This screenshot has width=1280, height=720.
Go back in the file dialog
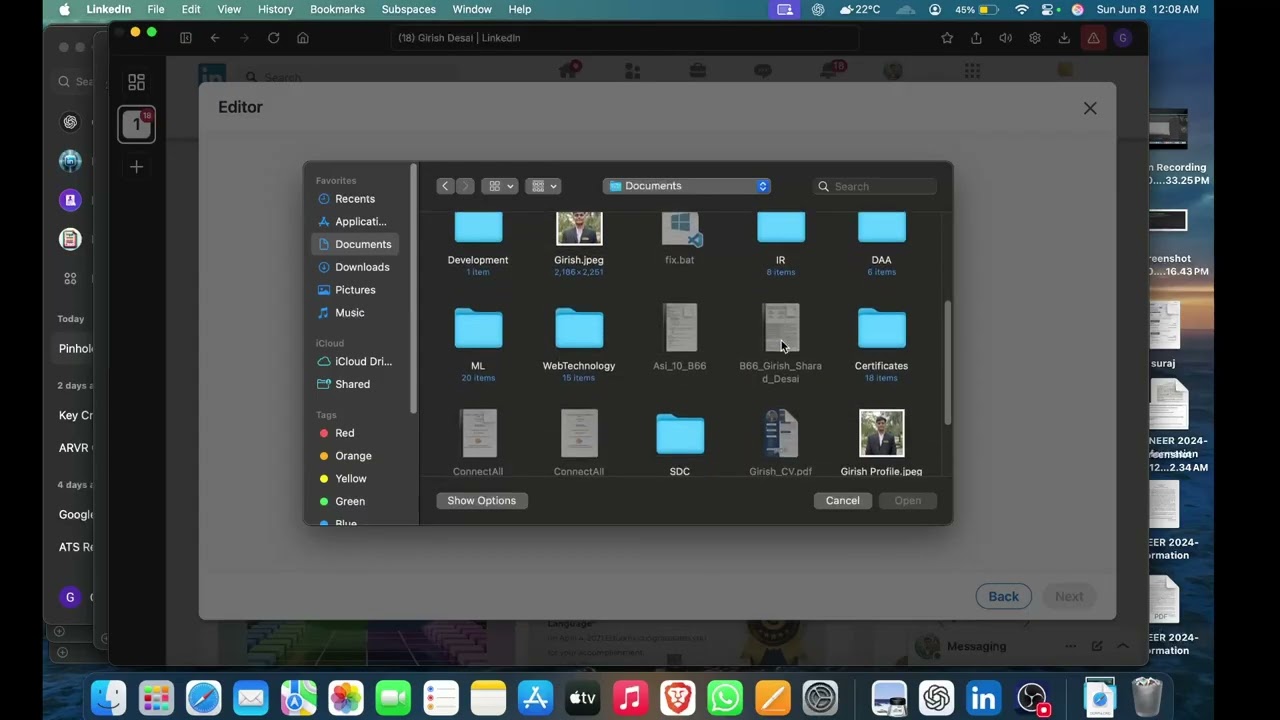point(446,186)
